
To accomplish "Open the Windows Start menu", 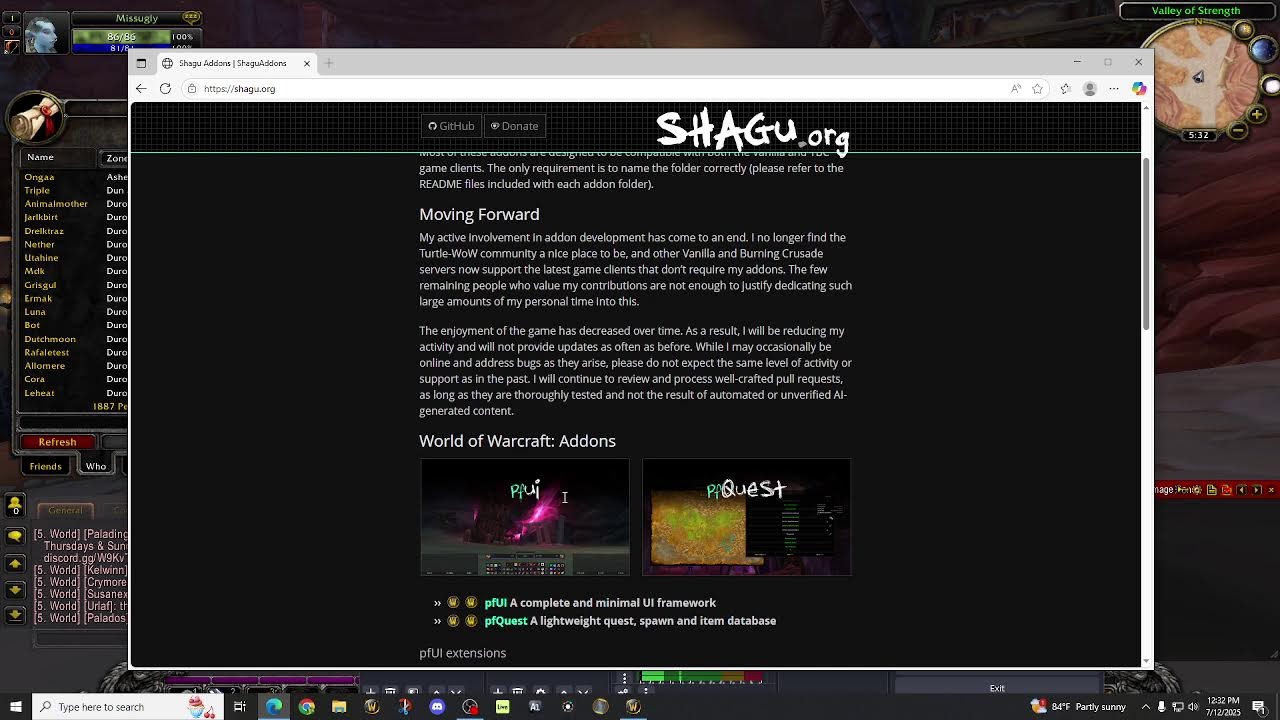I will tap(15, 707).
